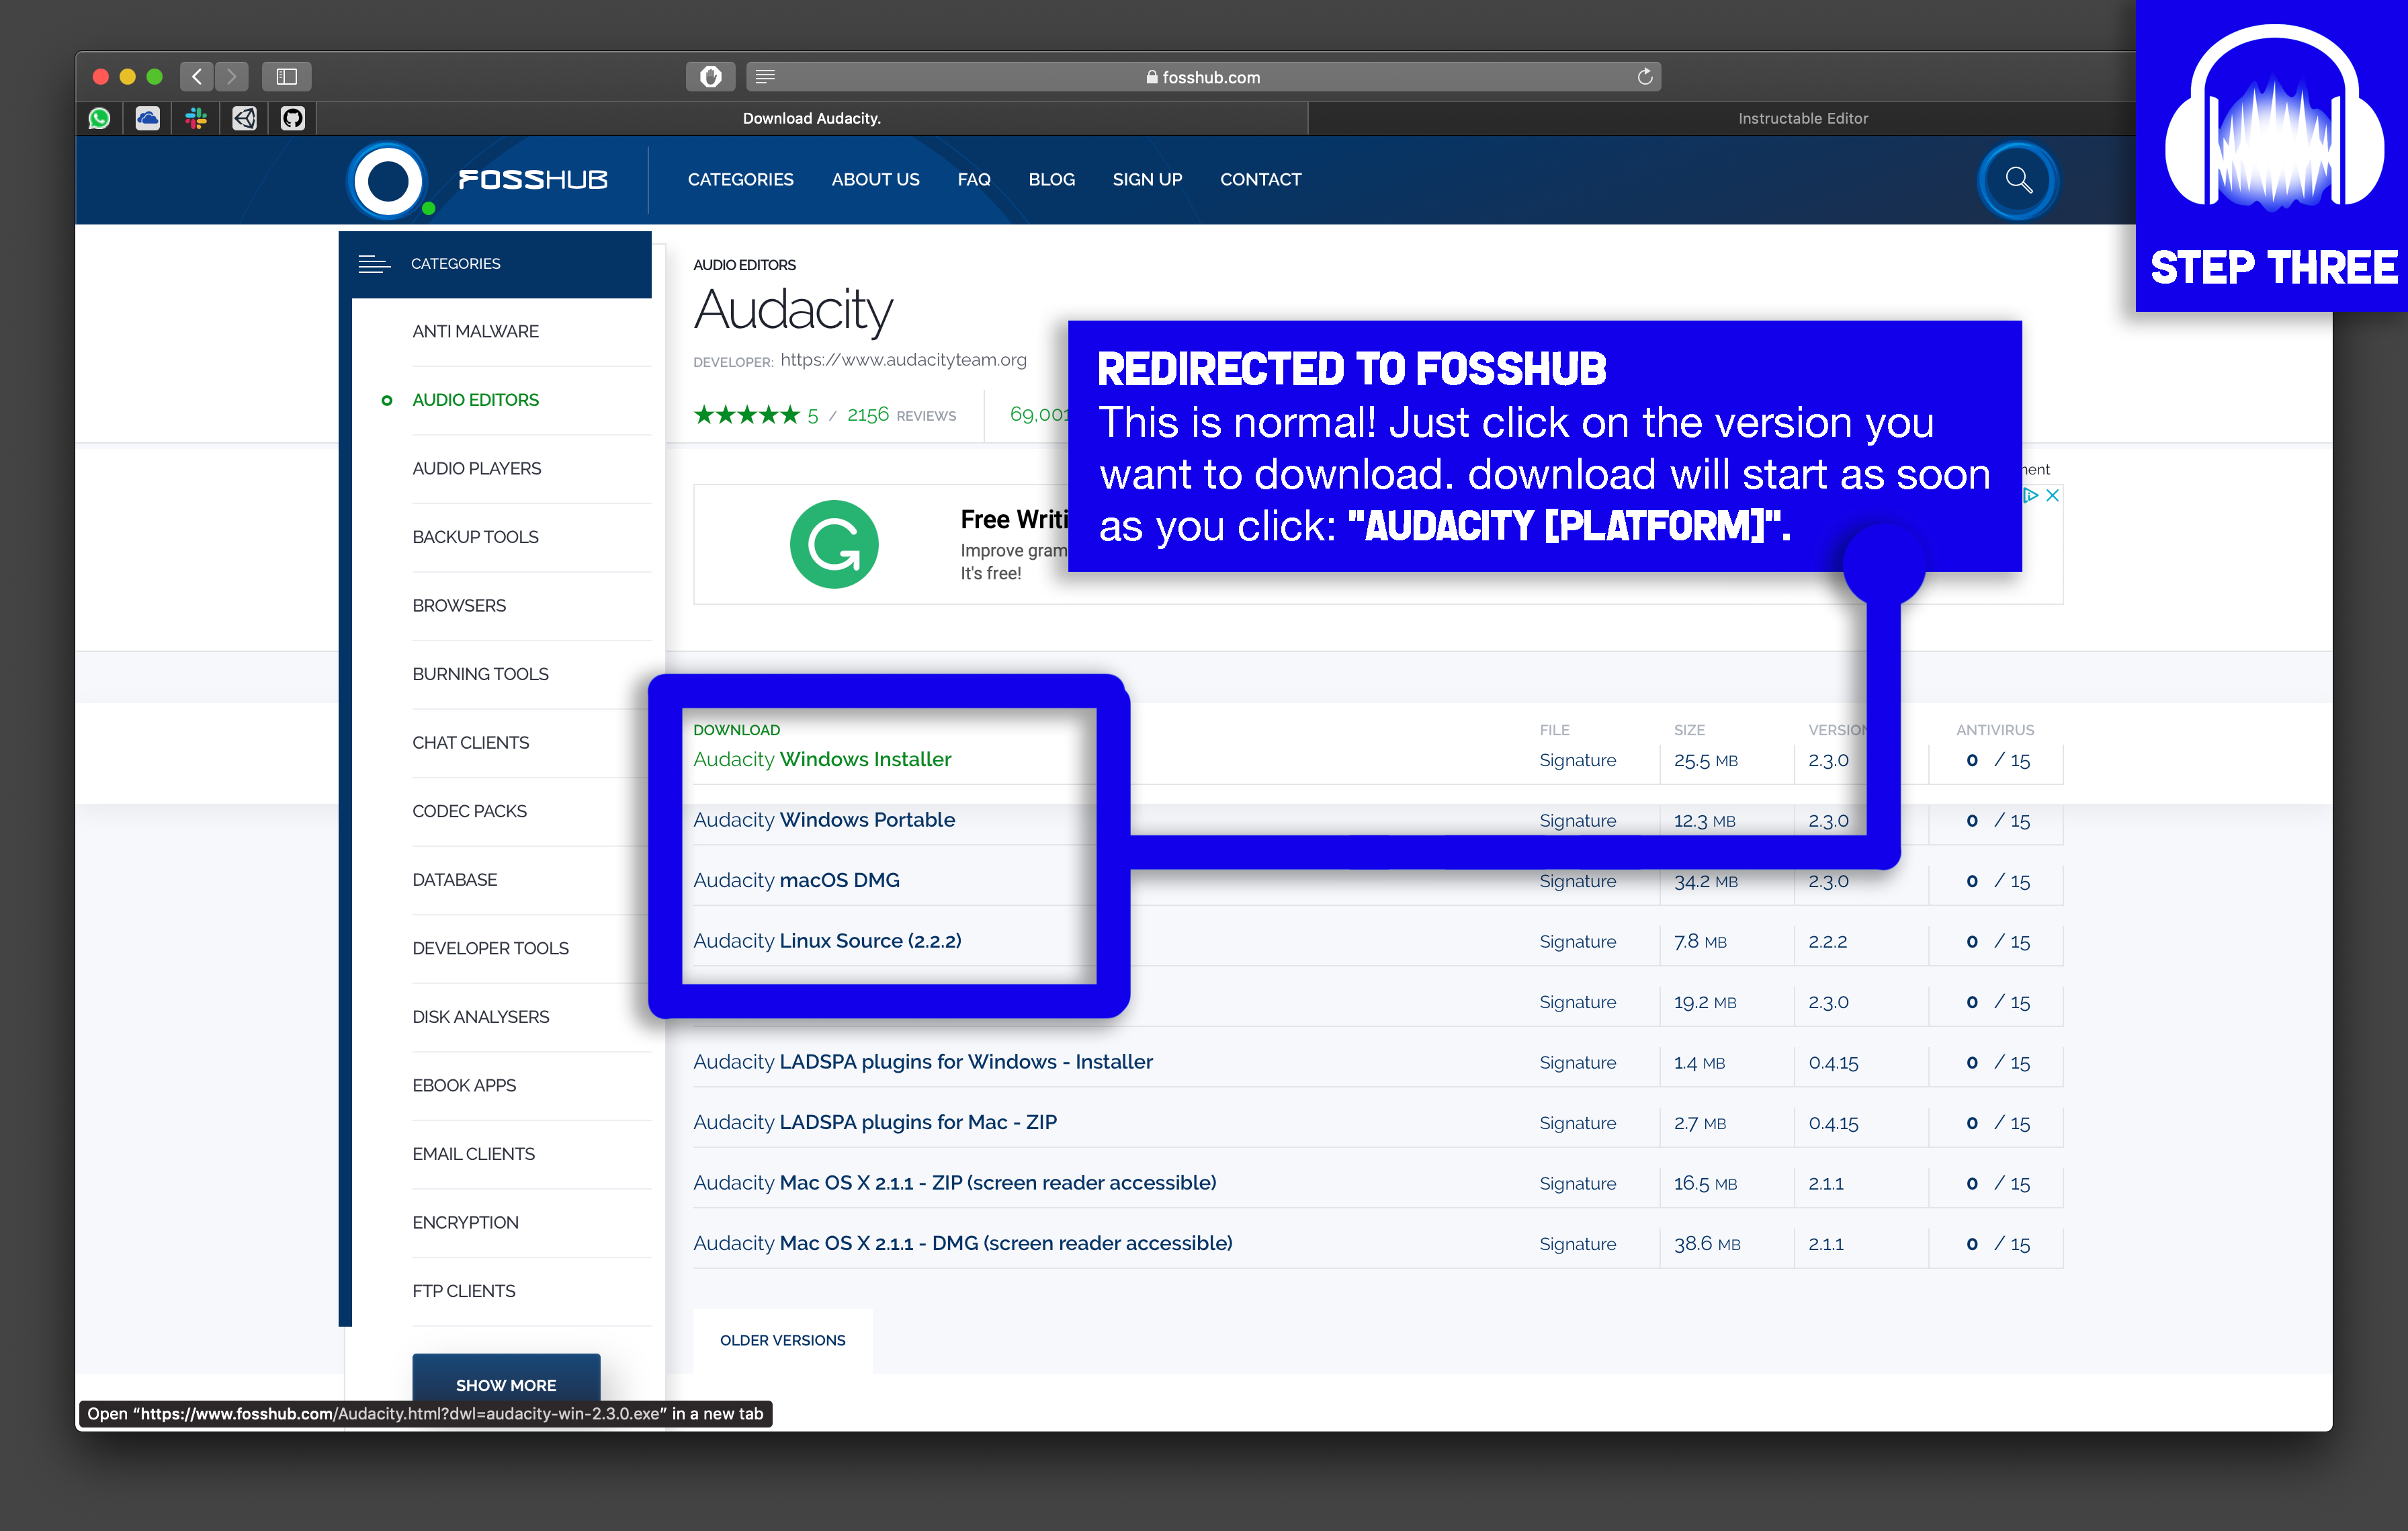Viewport: 2408px width, 1531px height.
Task: Download Audacity Windows Portable
Action: [824, 820]
